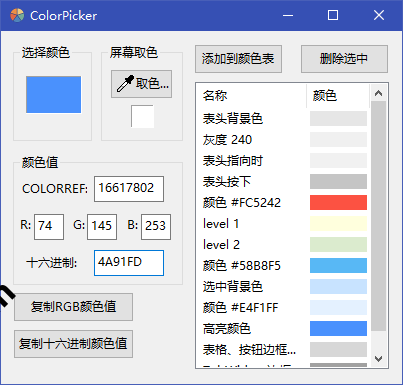Click the B value field showing 253

tap(156, 227)
